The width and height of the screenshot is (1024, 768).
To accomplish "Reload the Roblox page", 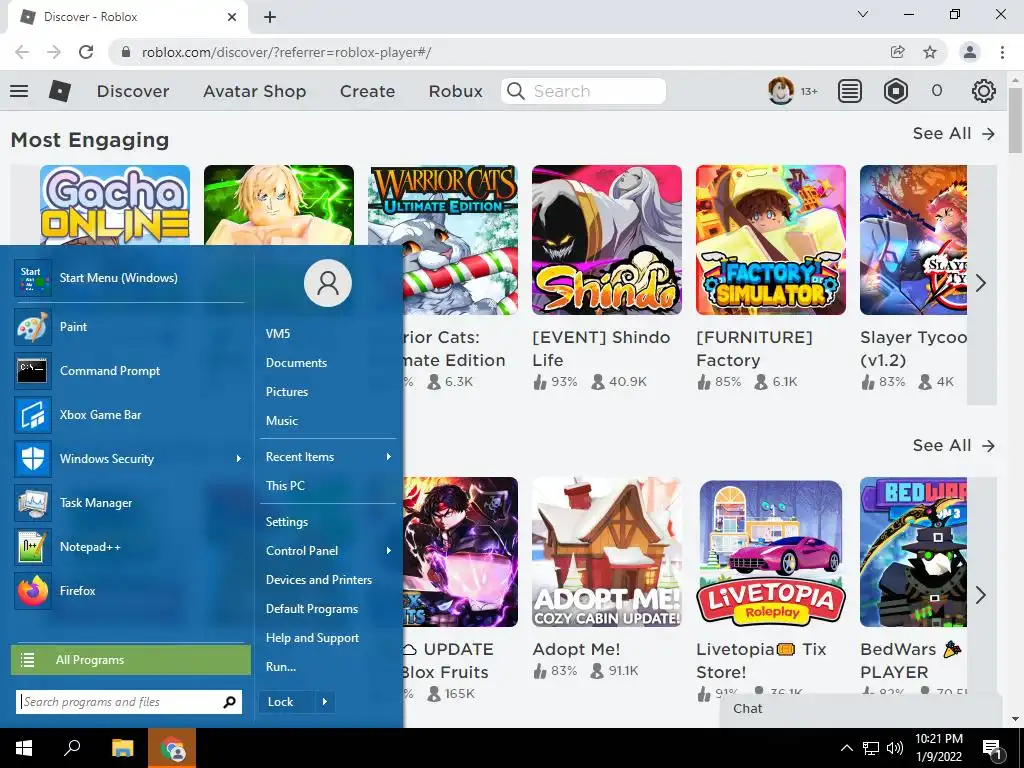I will [86, 52].
